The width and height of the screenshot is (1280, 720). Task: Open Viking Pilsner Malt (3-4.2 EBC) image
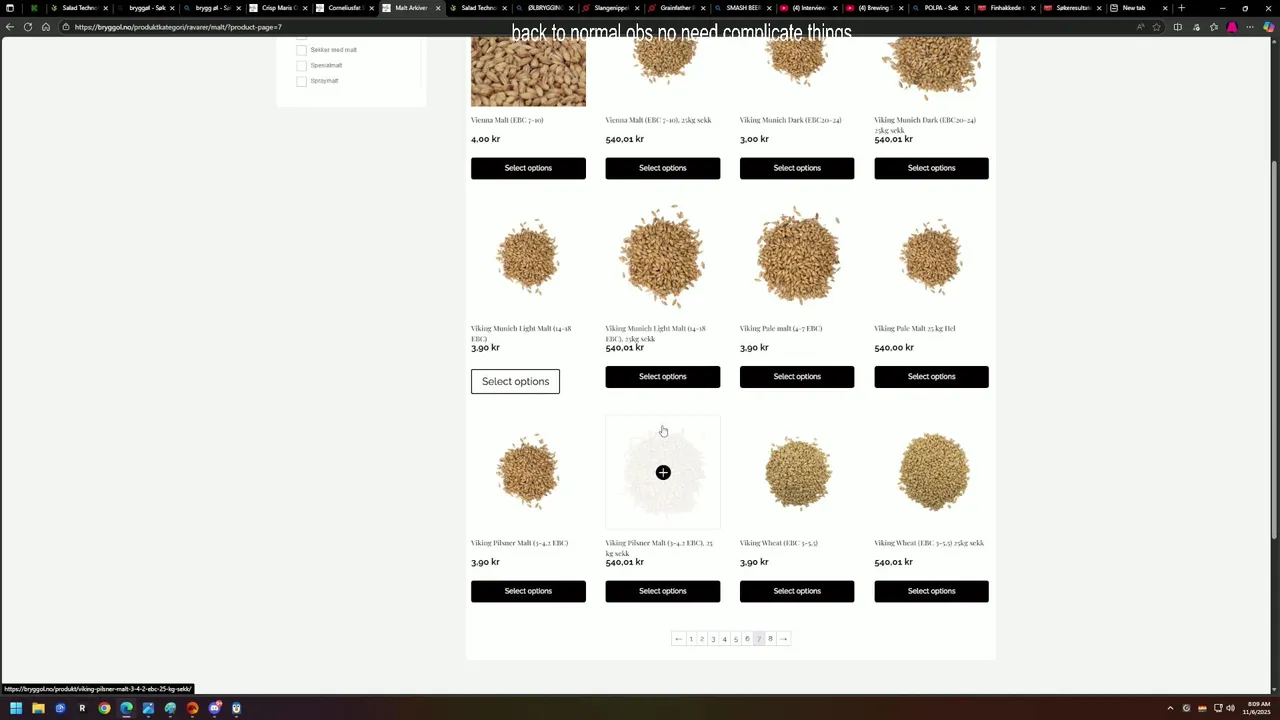click(528, 472)
